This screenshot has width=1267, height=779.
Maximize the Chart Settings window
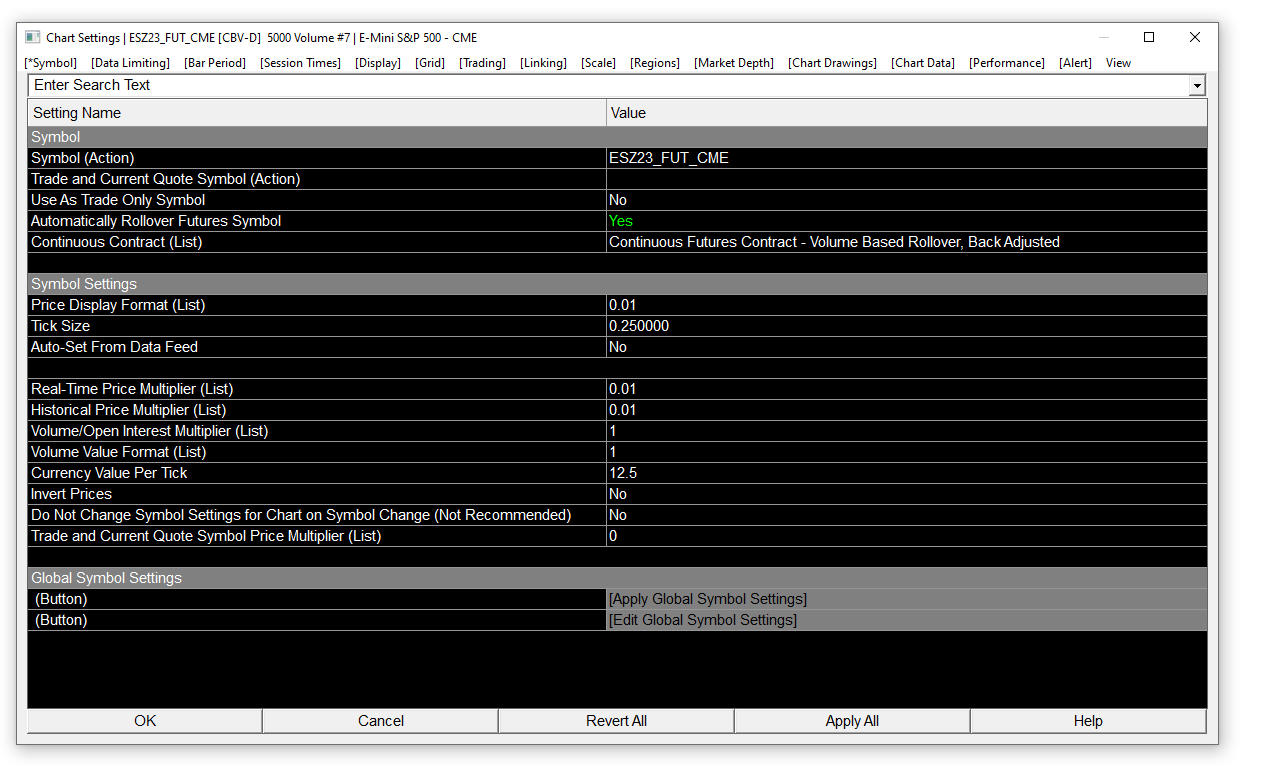(1149, 37)
